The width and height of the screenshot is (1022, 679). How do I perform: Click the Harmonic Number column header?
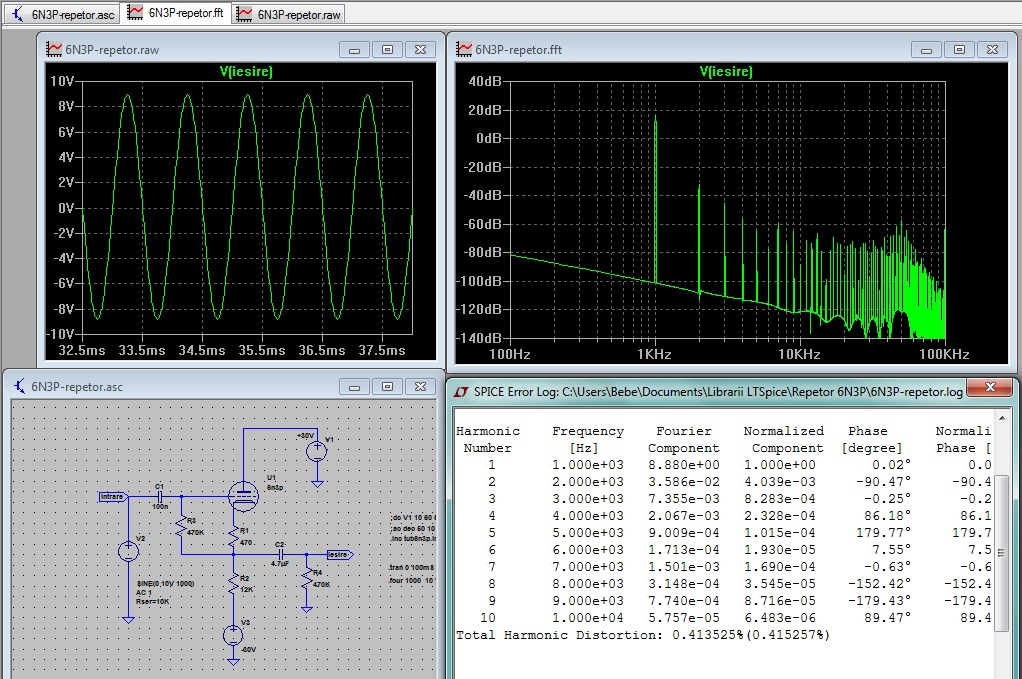pyautogui.click(x=488, y=439)
